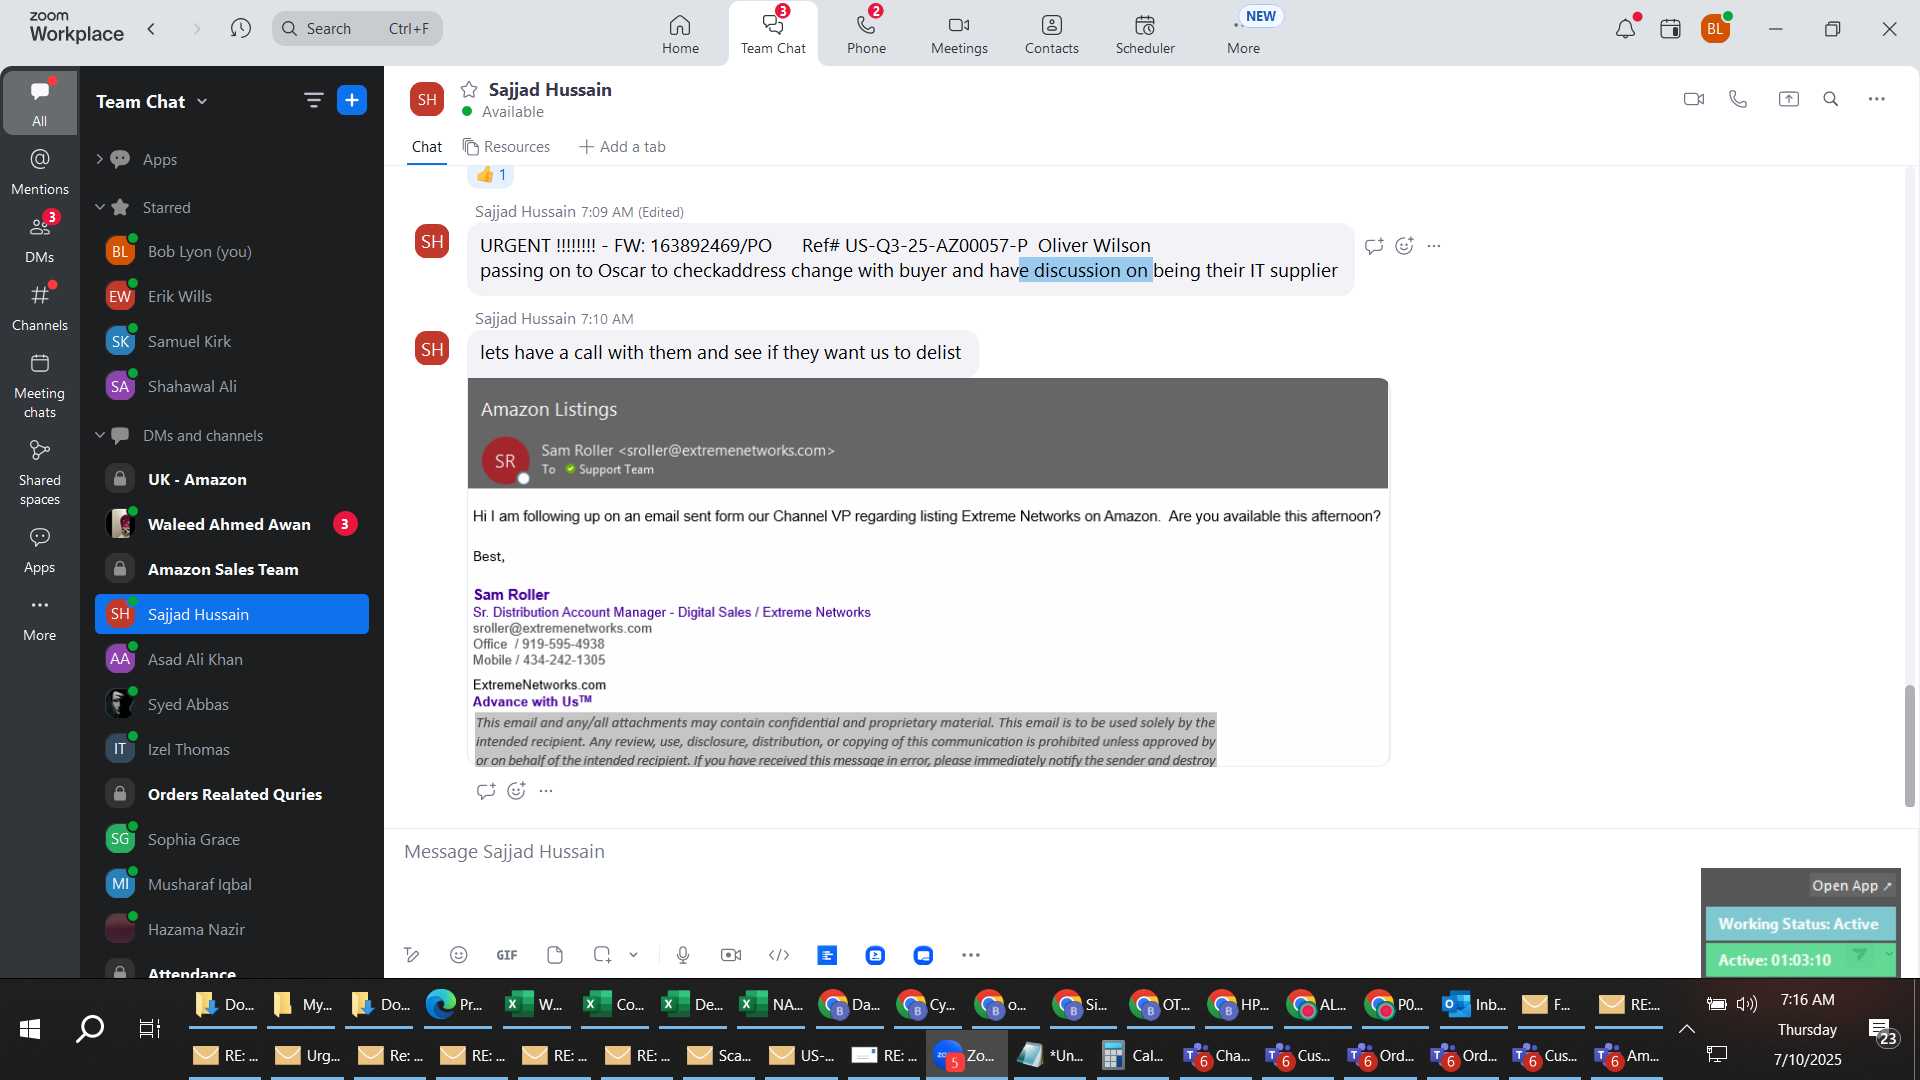Star the Sajjad Hussain conversation
Screen dimensions: 1920x1080
pos(469,89)
